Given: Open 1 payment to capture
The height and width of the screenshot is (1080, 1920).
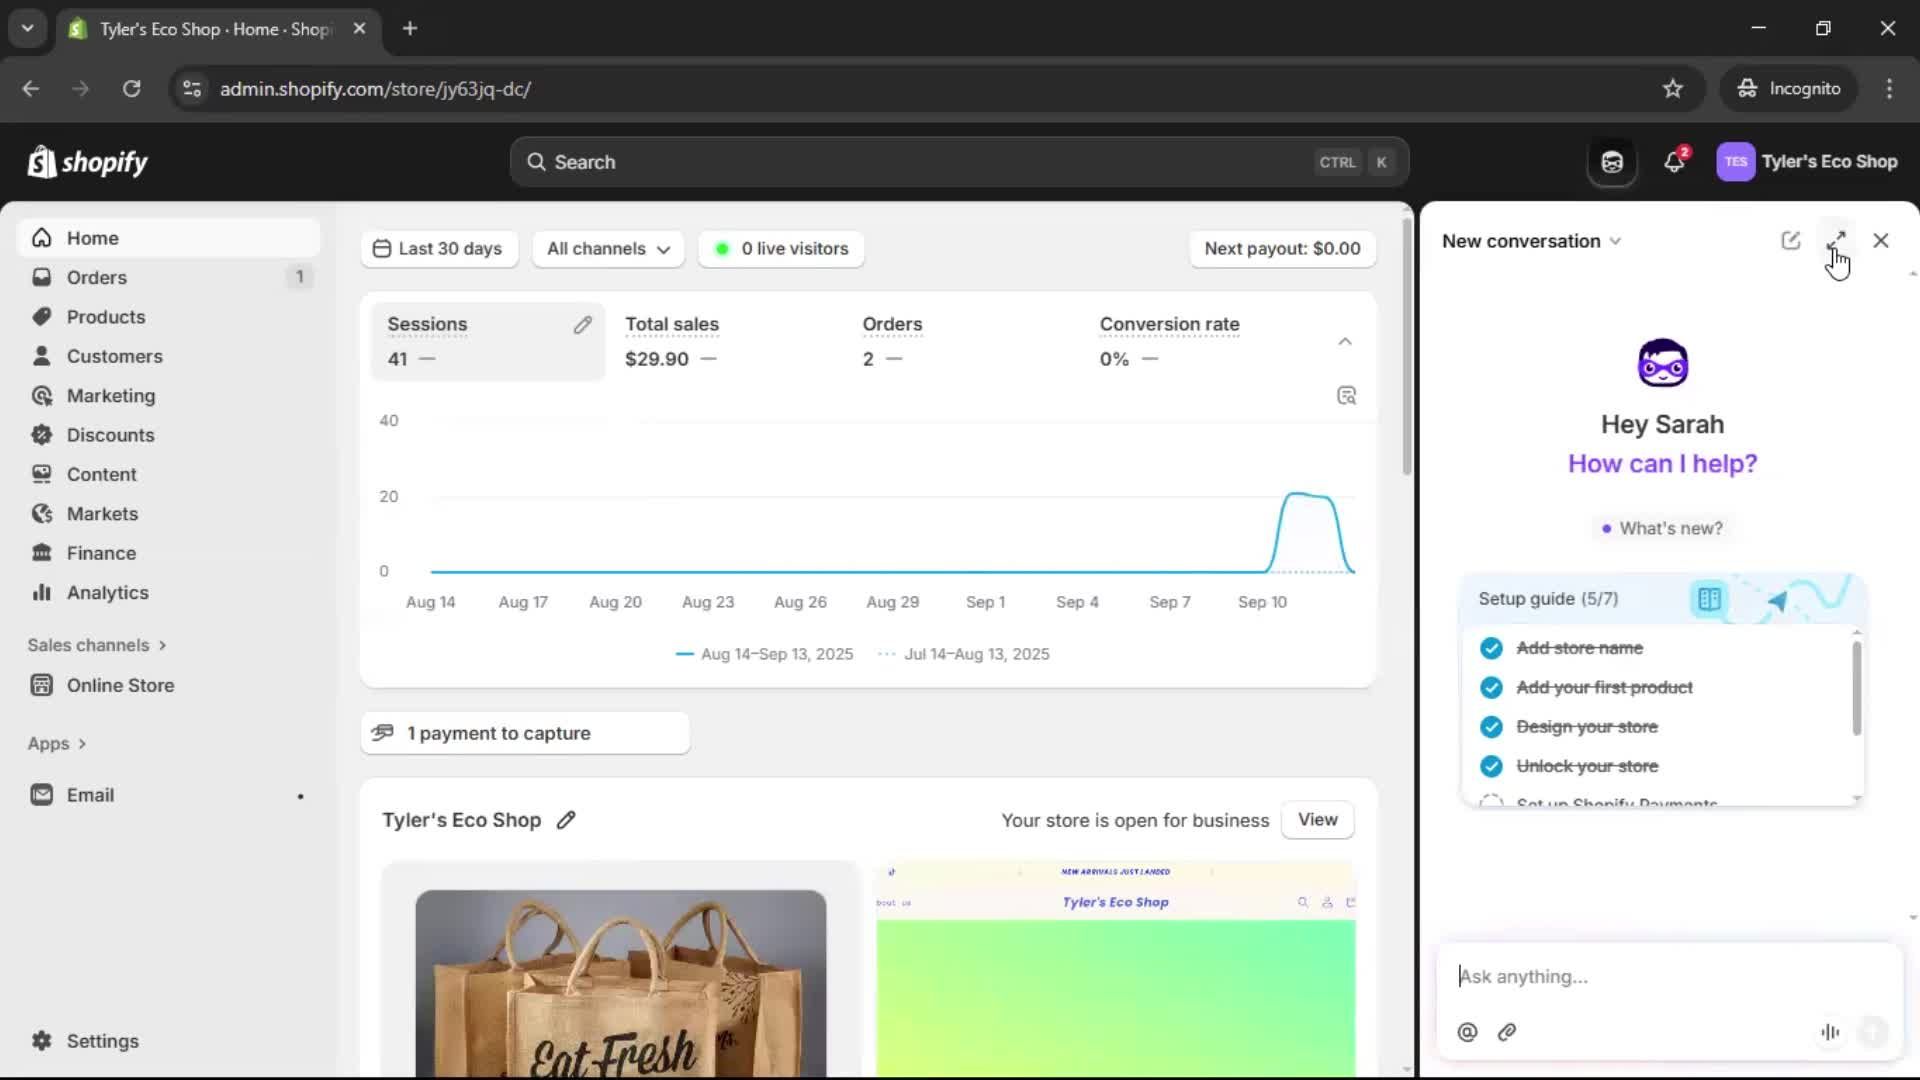Looking at the screenshot, I should pyautogui.click(x=525, y=734).
